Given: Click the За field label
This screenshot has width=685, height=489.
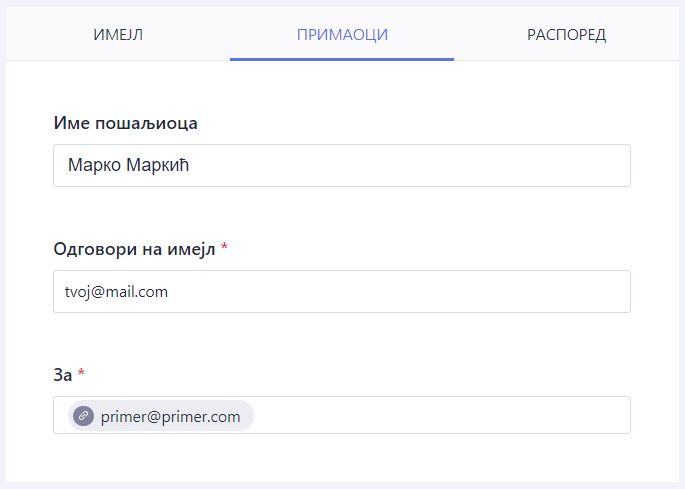Looking at the screenshot, I should (62, 375).
